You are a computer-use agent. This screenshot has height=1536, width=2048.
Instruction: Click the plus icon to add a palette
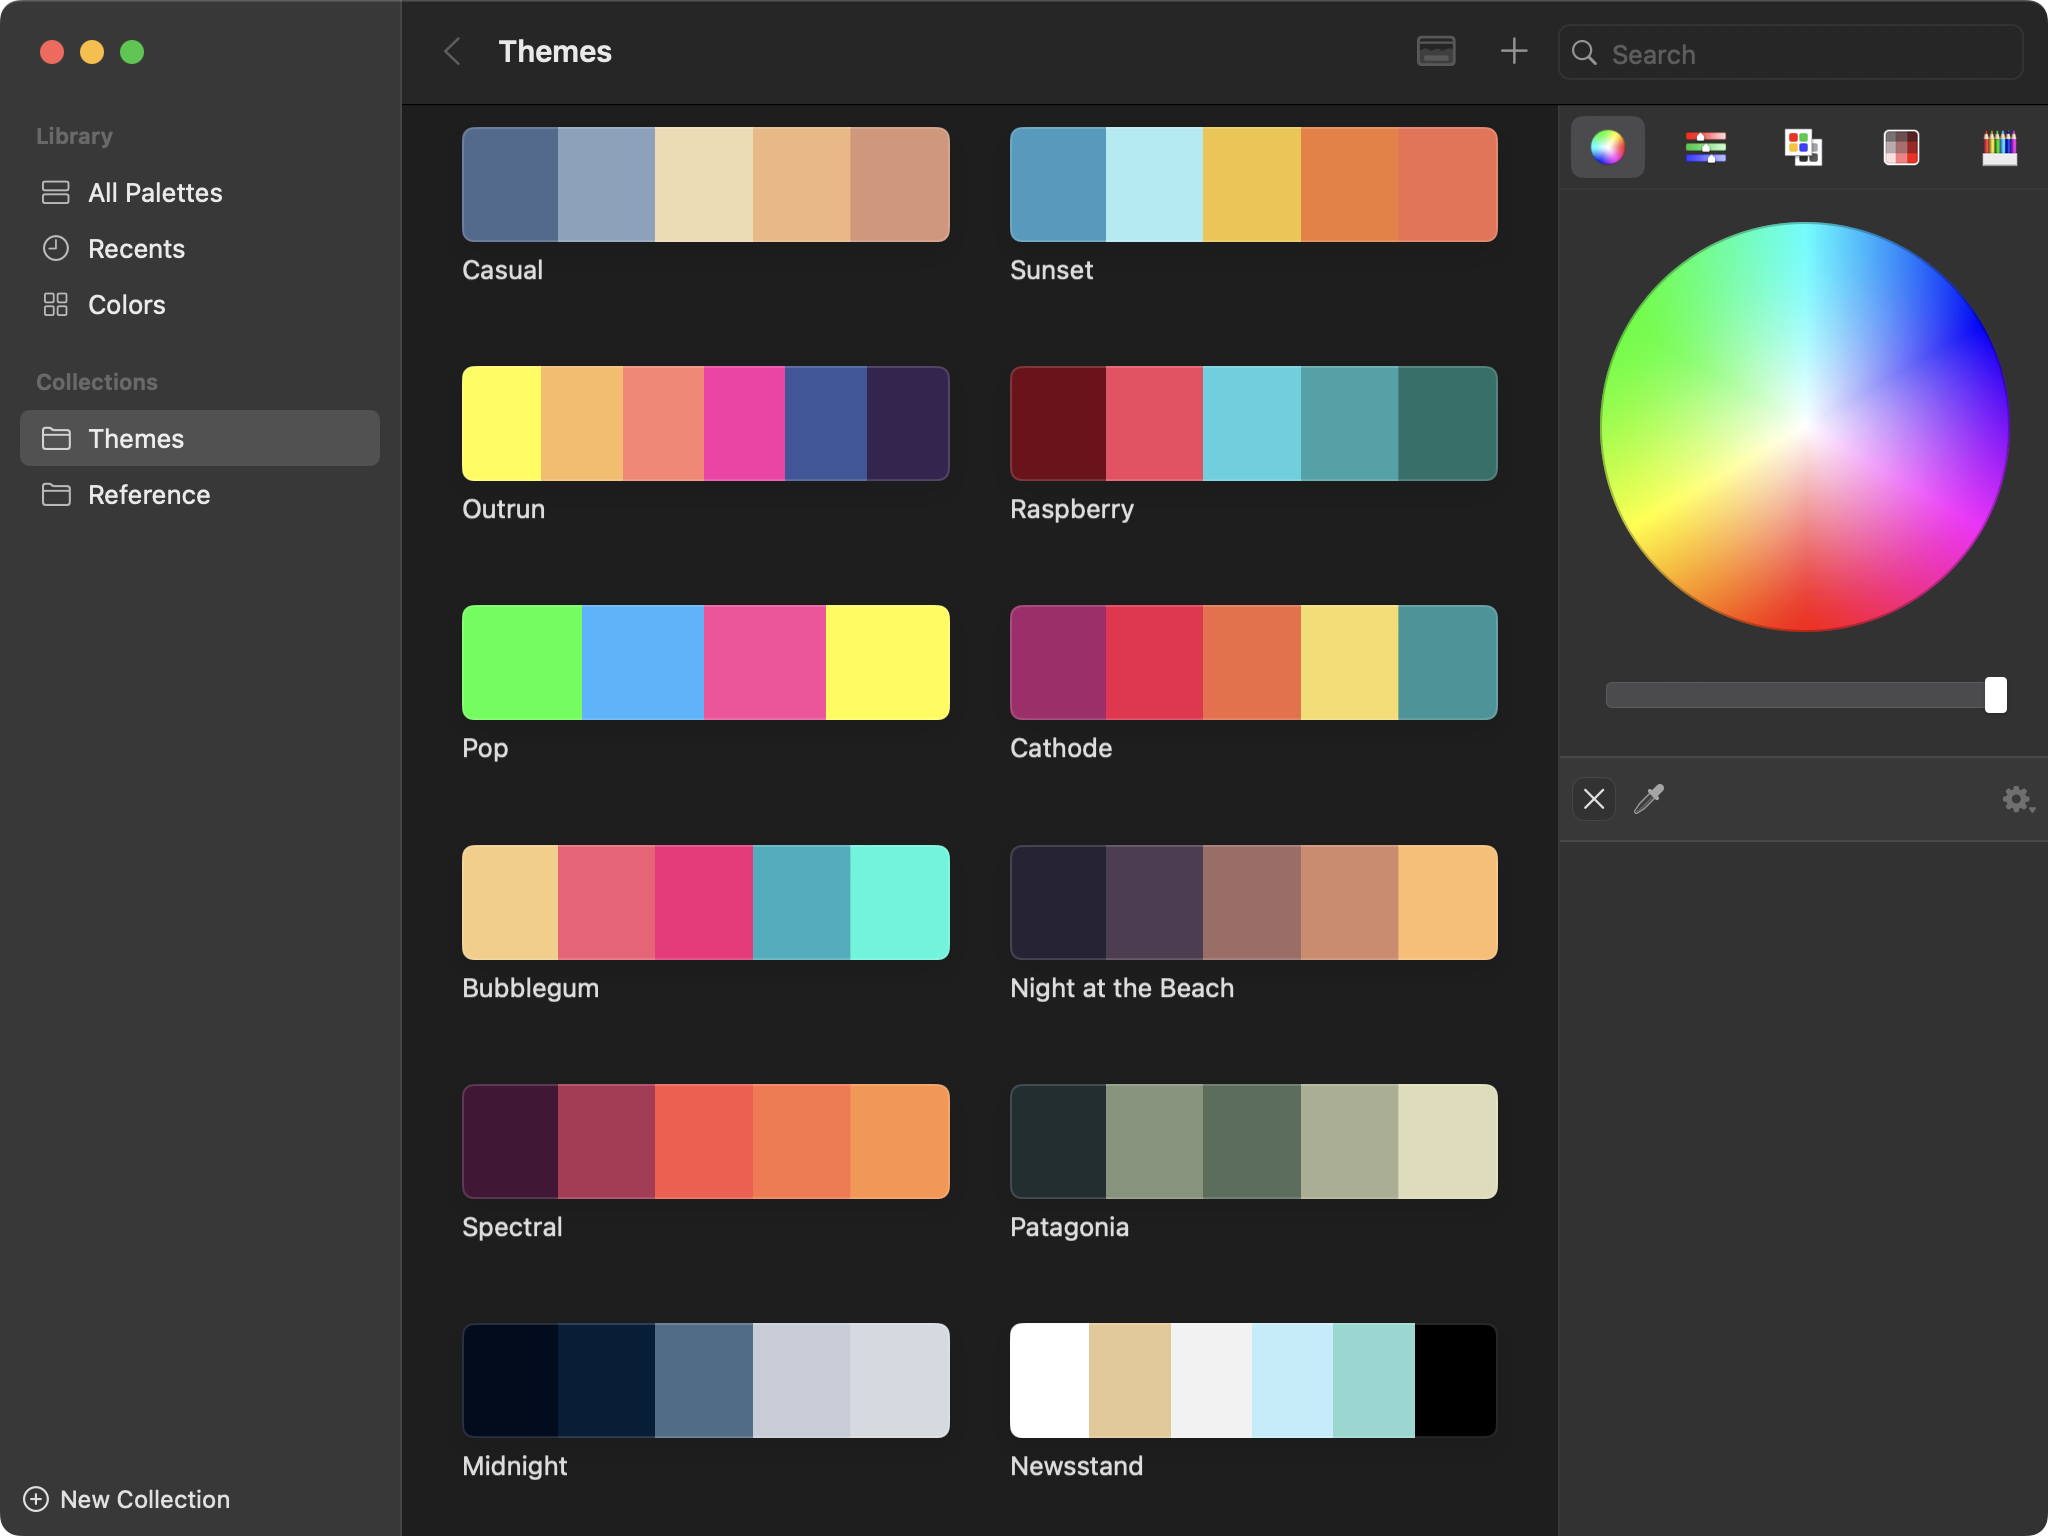[x=1514, y=52]
